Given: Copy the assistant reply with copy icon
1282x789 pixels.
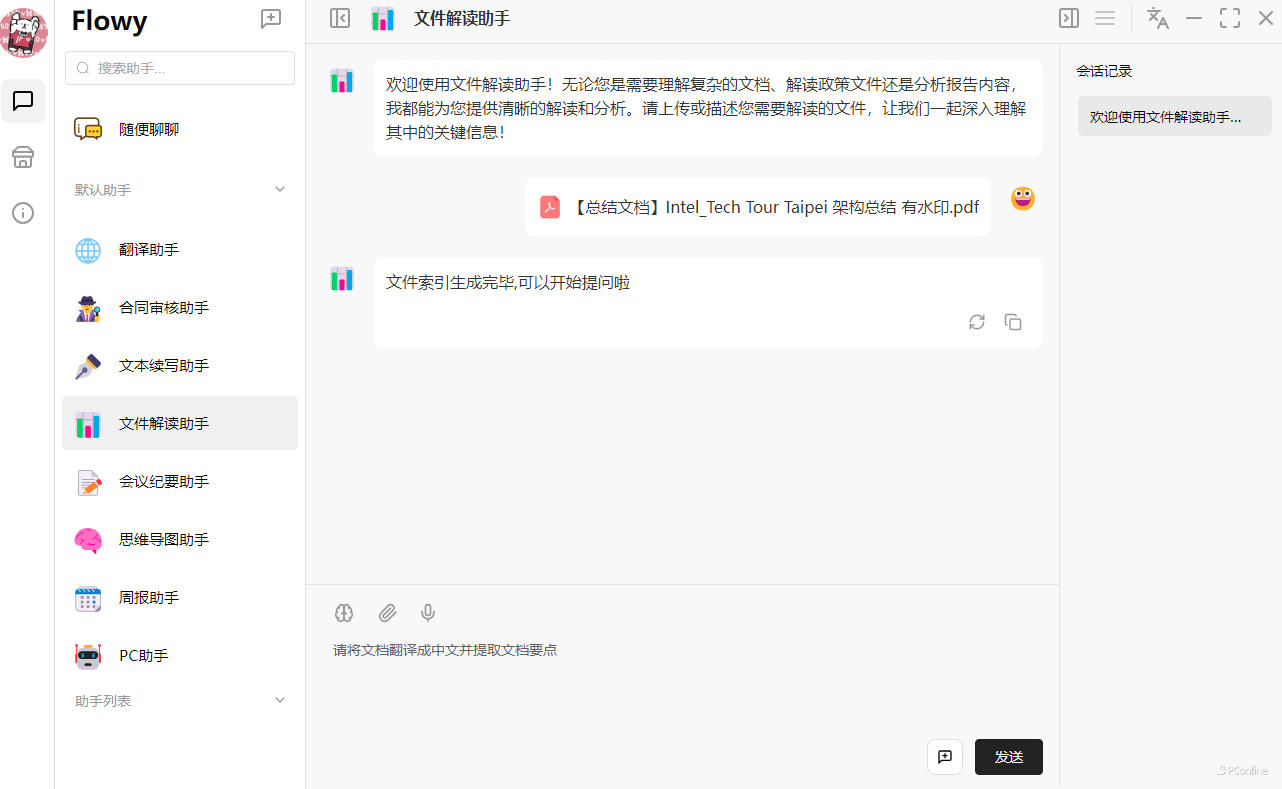Looking at the screenshot, I should pos(1013,322).
